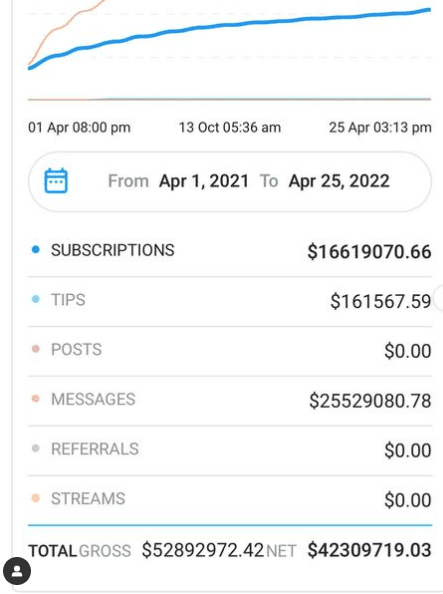Image resolution: width=443 pixels, height=594 pixels.
Task: Toggle the Subscriptions blue dot series
Action: [36, 250]
